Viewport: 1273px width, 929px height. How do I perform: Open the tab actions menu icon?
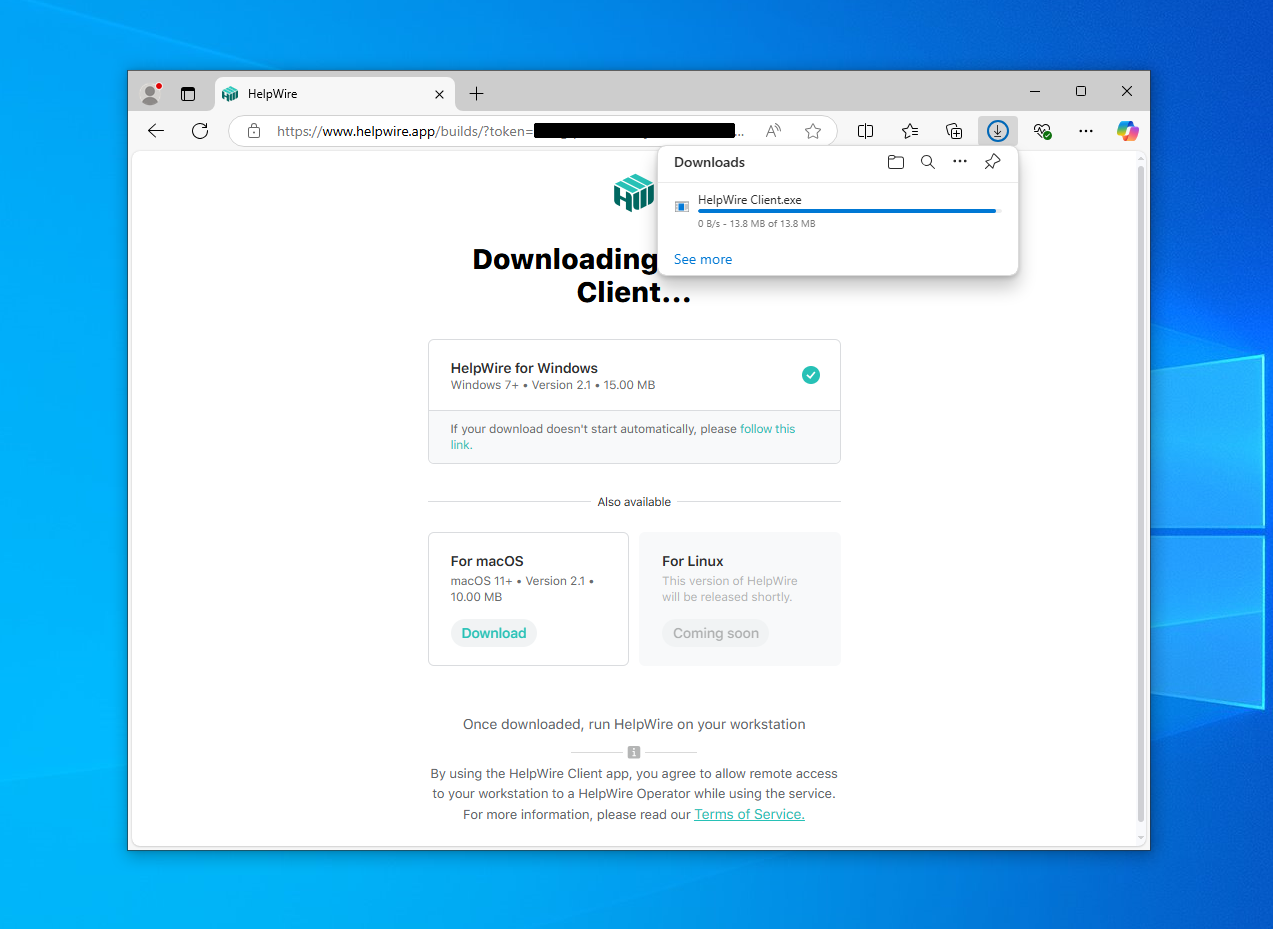(187, 94)
